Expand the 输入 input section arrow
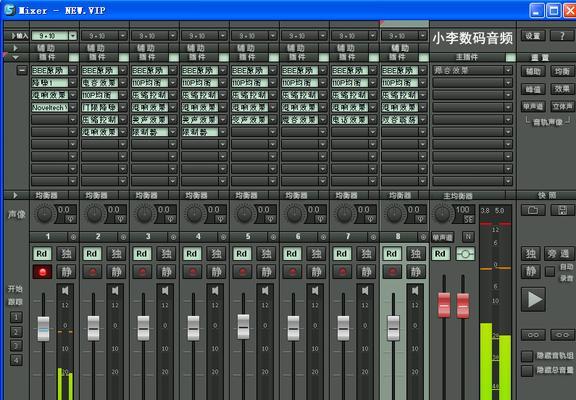The height and width of the screenshot is (400, 576). tap(13, 36)
